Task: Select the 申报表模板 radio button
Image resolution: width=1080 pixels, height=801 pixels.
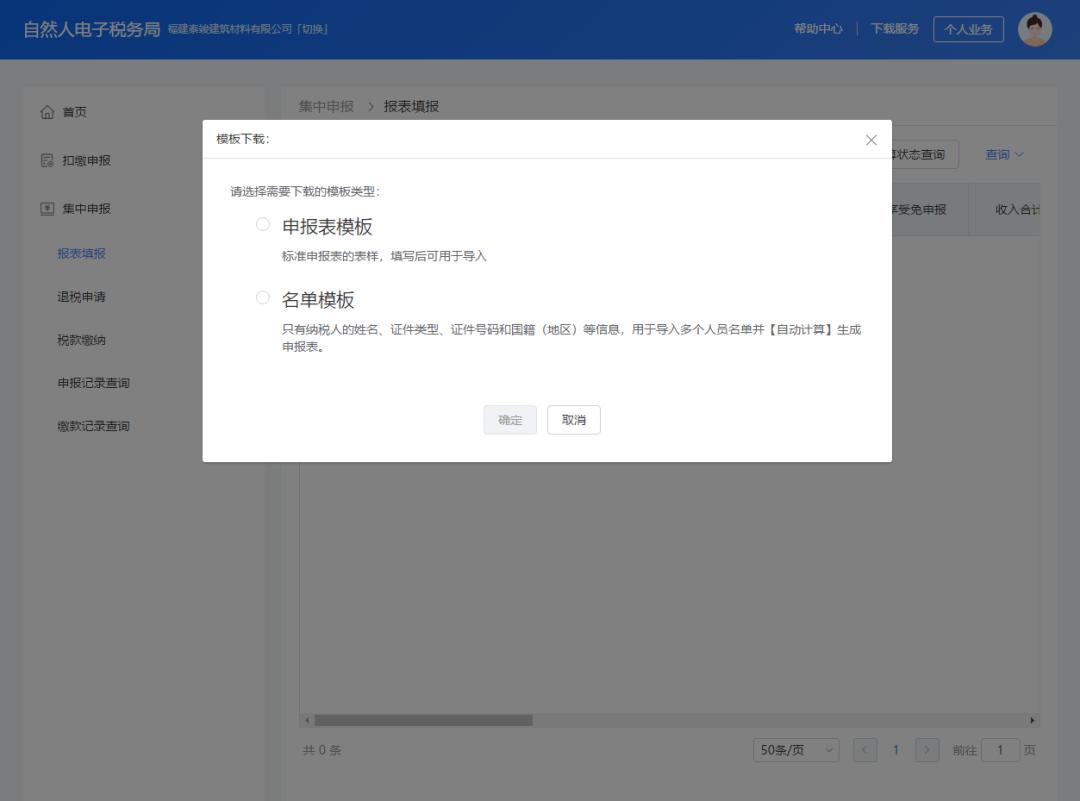Action: (263, 225)
